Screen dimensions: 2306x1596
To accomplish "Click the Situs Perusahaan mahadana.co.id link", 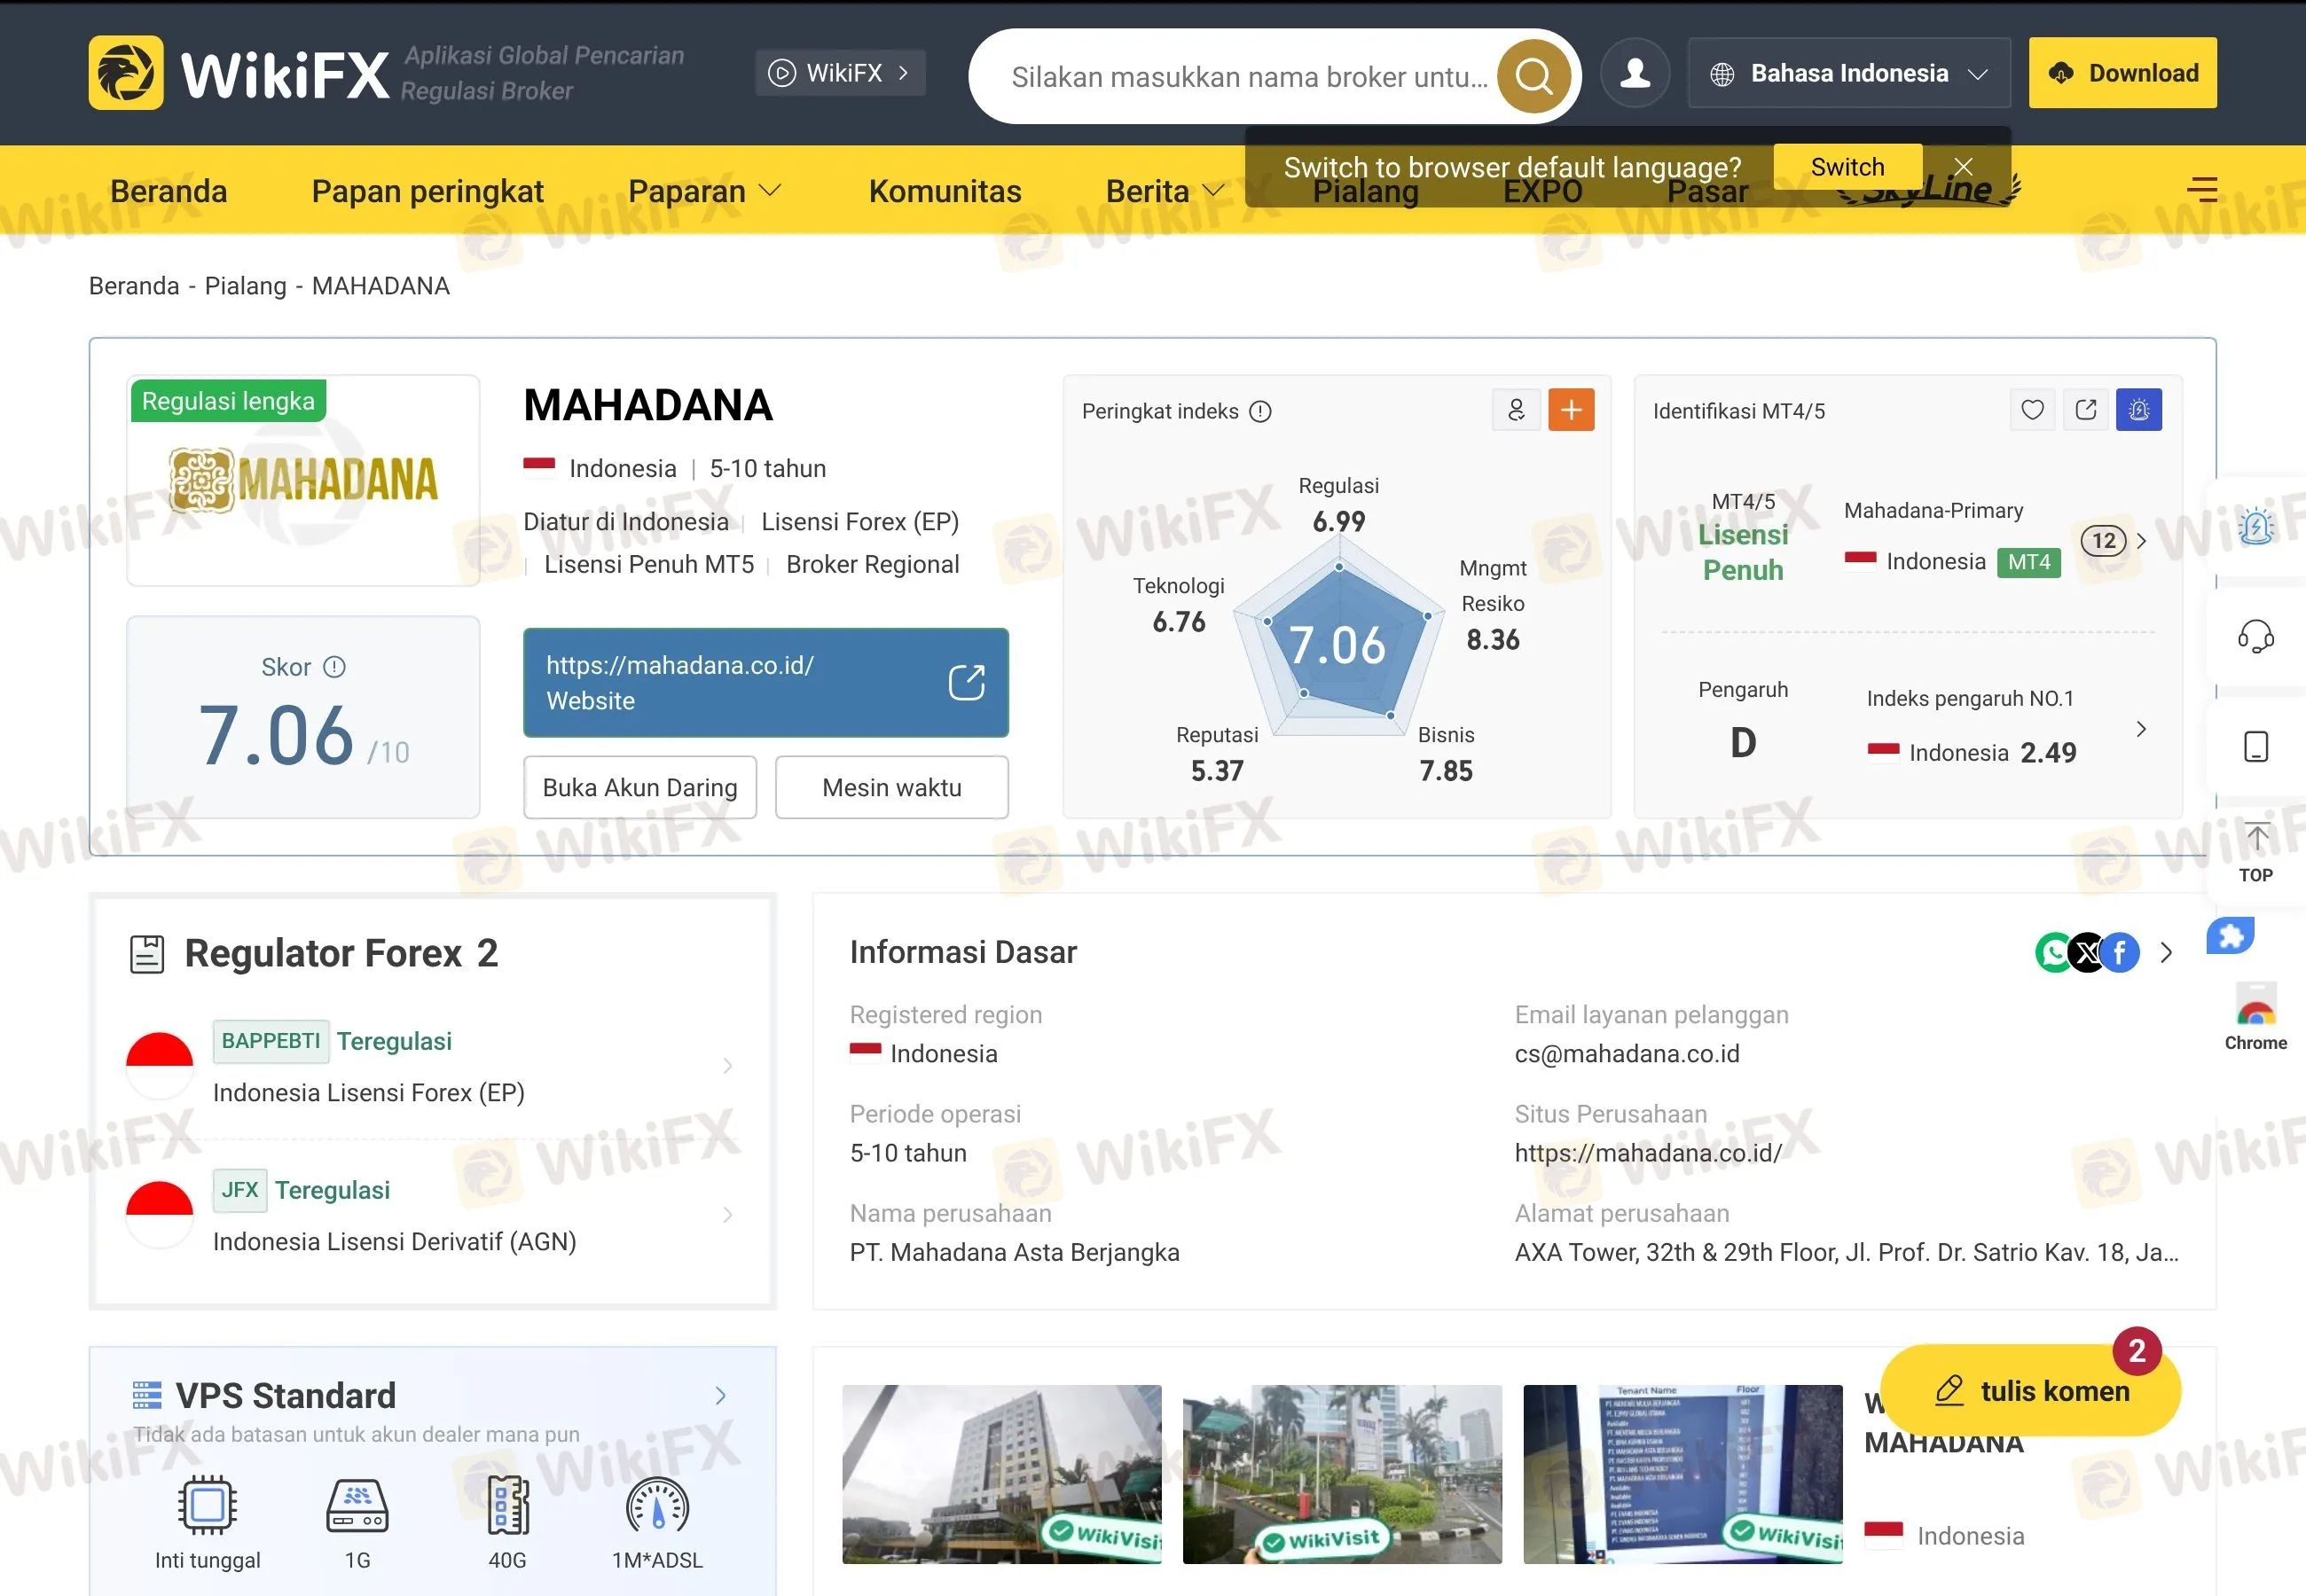I will click(1647, 1153).
